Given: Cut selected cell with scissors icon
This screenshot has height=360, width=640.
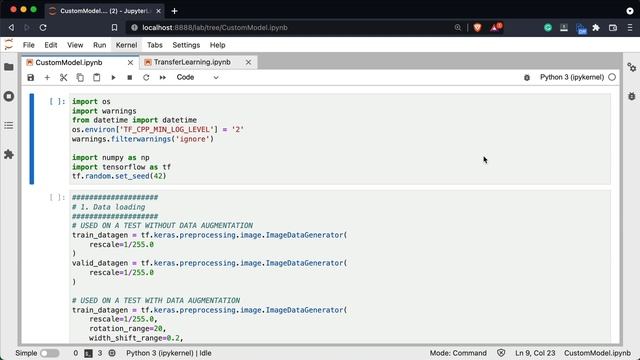Looking at the screenshot, I should [x=63, y=78].
